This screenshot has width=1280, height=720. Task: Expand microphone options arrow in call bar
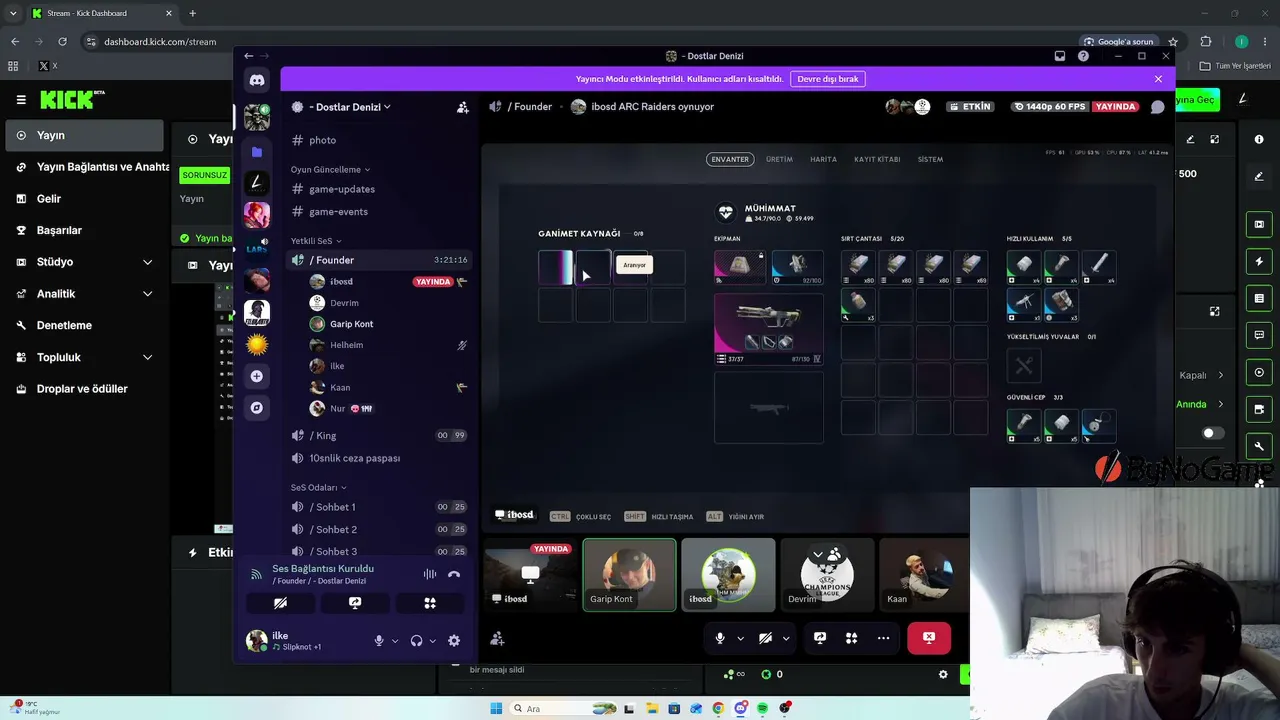pyautogui.click(x=740, y=638)
